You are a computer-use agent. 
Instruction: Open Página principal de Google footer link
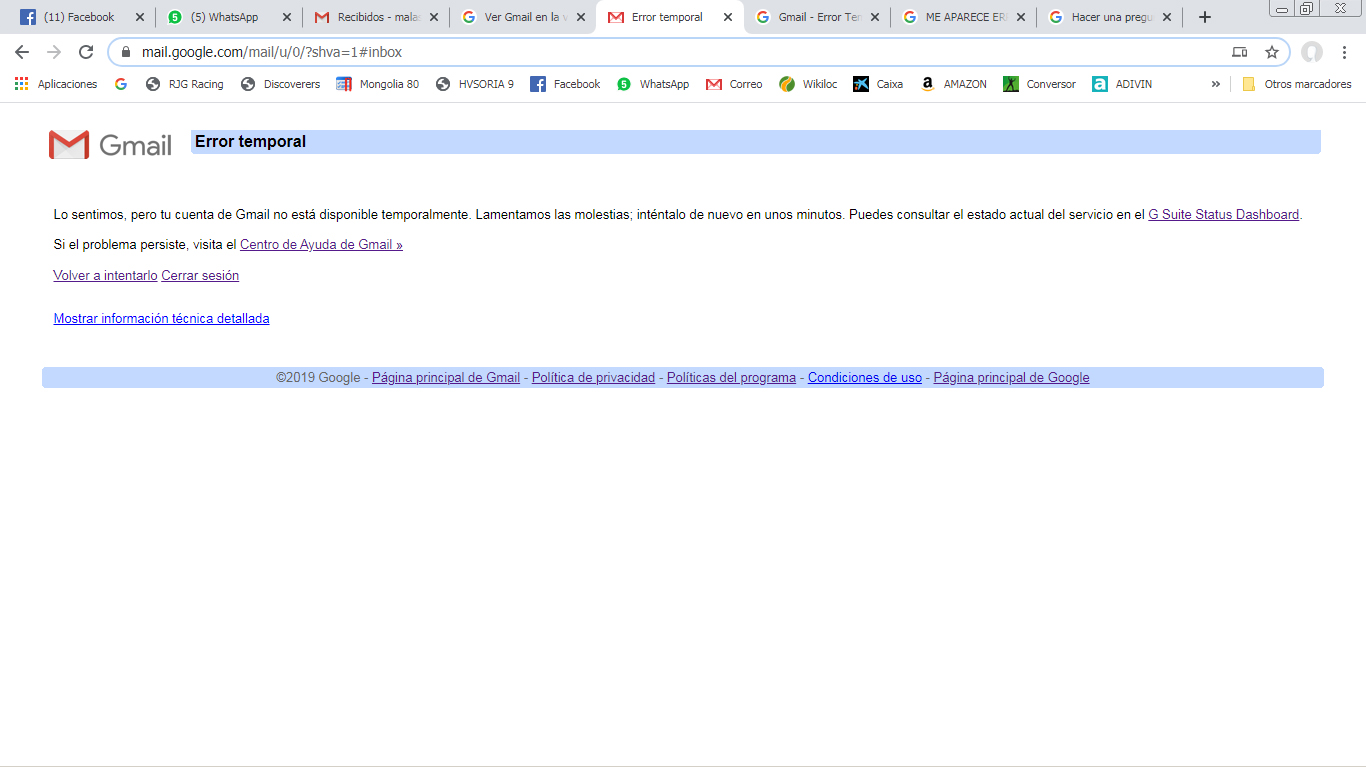1011,377
